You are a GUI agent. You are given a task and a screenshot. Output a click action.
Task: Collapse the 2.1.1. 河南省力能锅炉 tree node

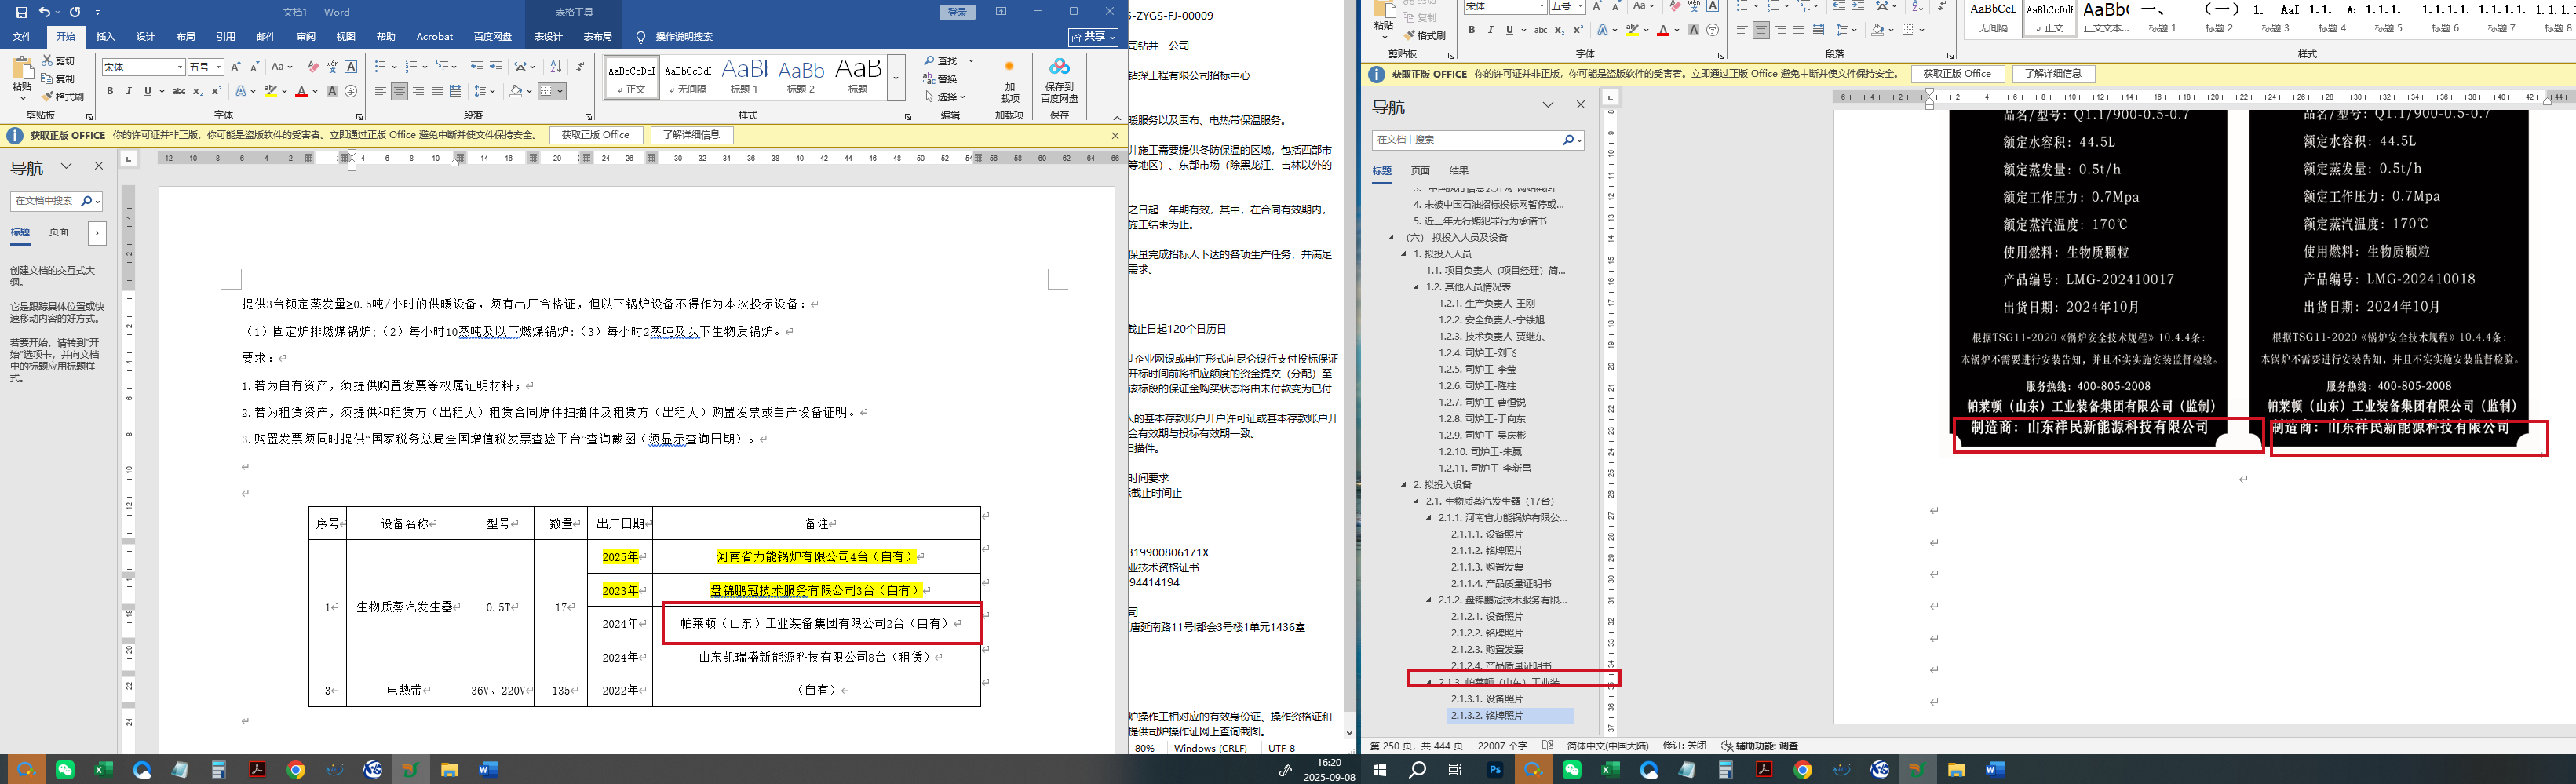pyautogui.click(x=1429, y=518)
